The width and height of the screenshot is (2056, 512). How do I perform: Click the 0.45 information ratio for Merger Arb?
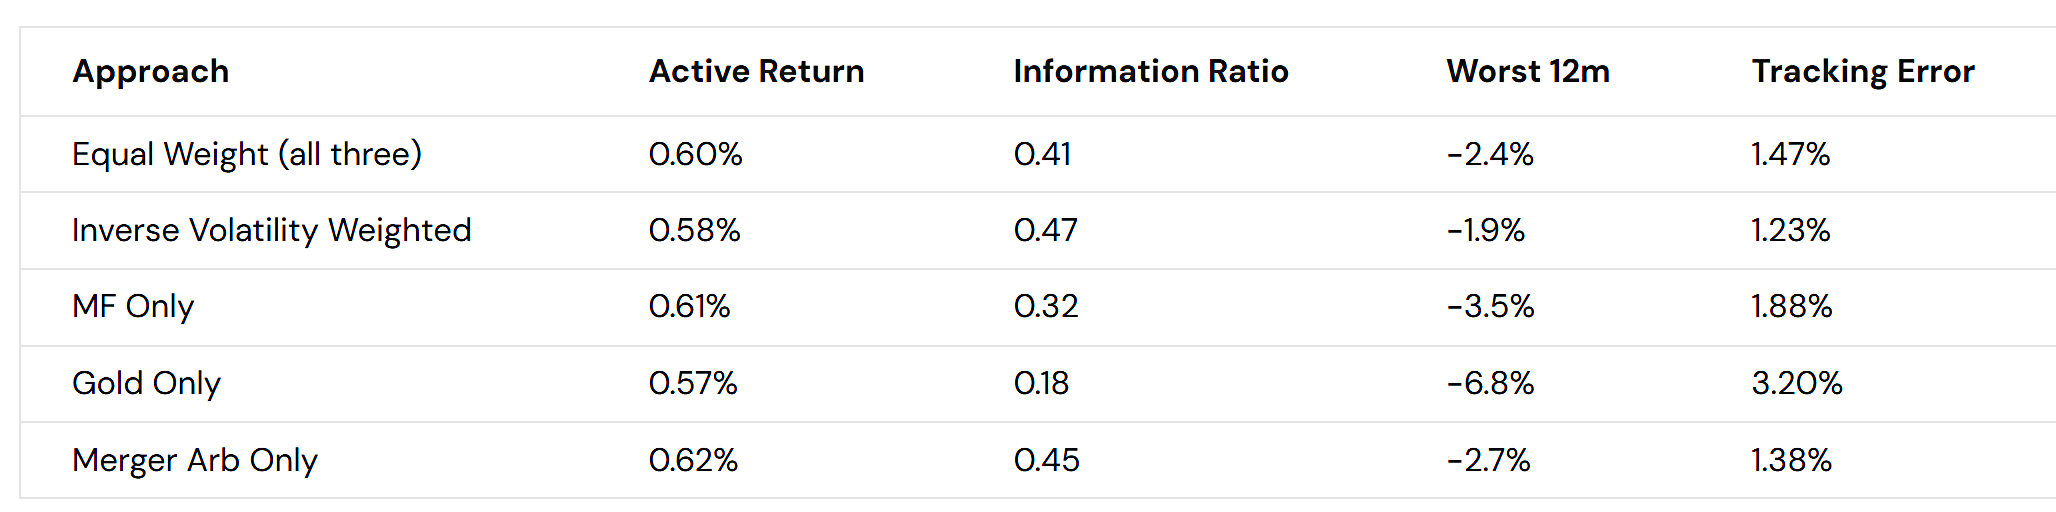click(1046, 460)
